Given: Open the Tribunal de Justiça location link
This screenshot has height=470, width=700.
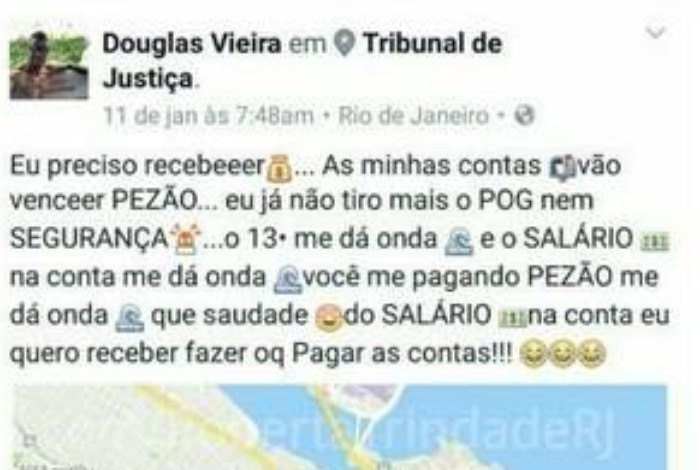Looking at the screenshot, I should point(303,62).
